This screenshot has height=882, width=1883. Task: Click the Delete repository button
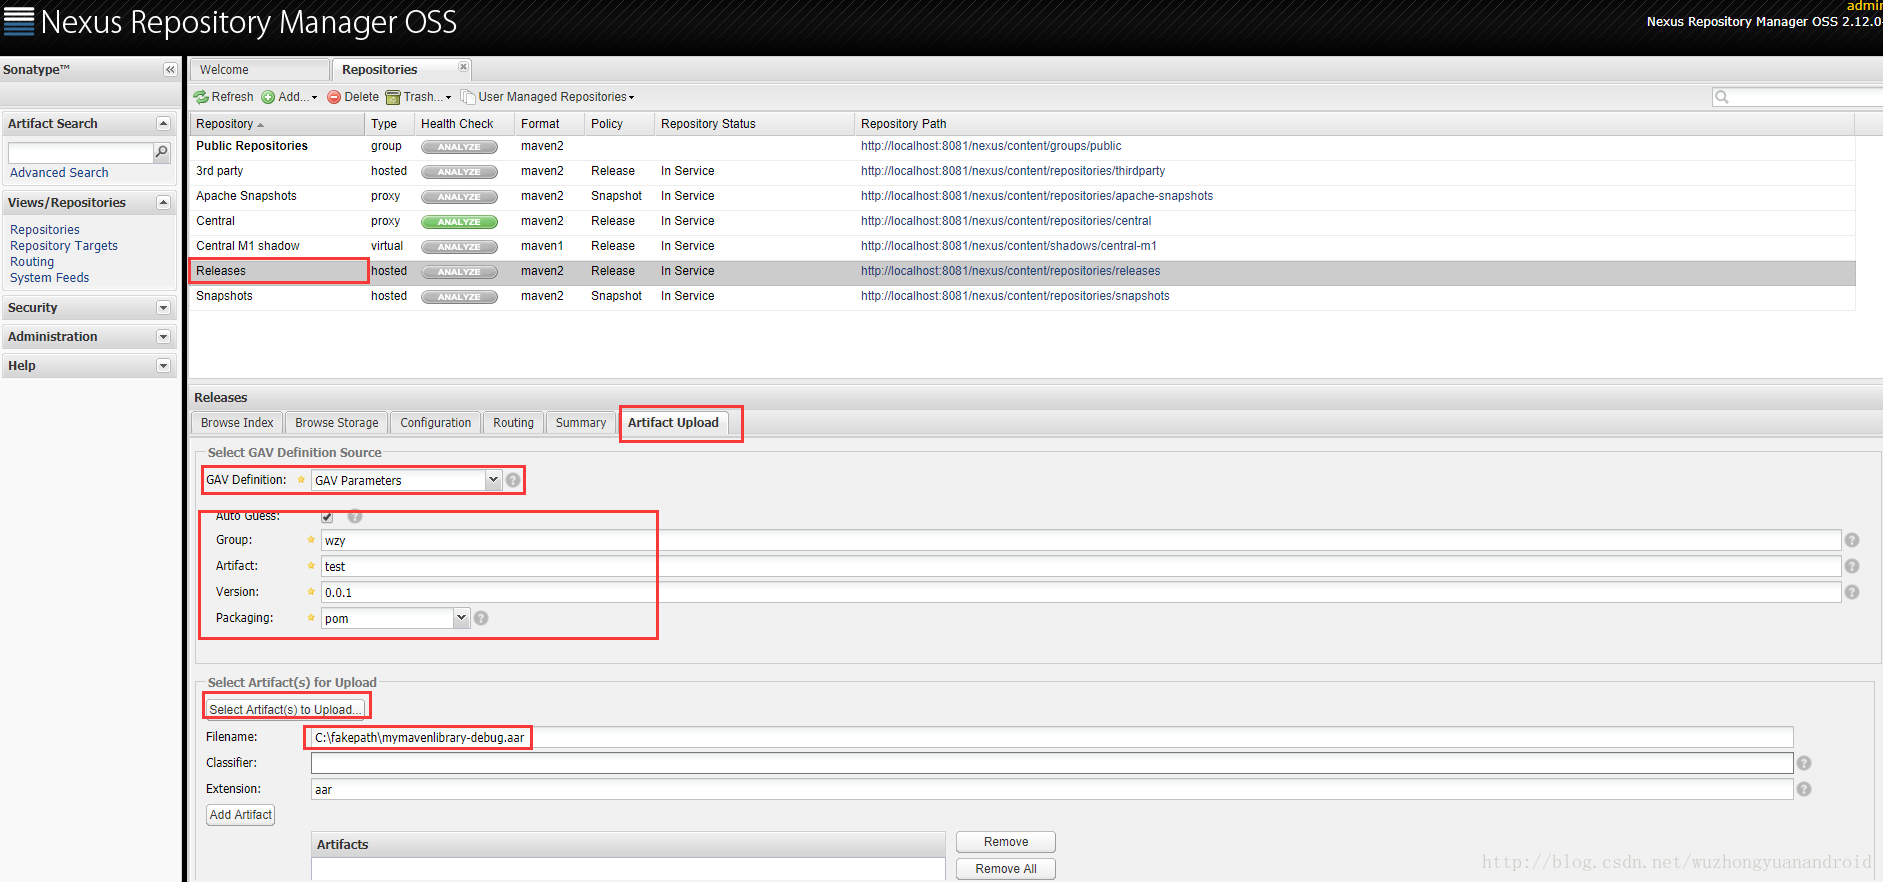[353, 97]
